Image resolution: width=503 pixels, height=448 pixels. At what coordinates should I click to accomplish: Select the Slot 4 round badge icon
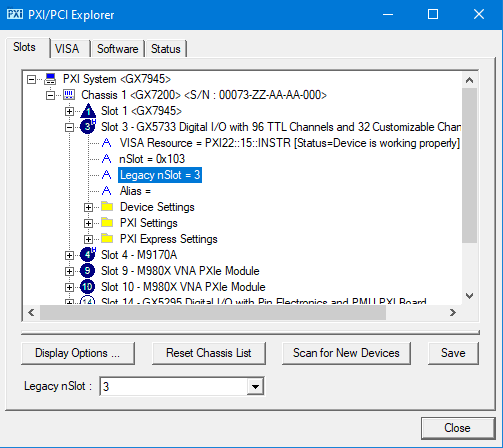point(88,255)
